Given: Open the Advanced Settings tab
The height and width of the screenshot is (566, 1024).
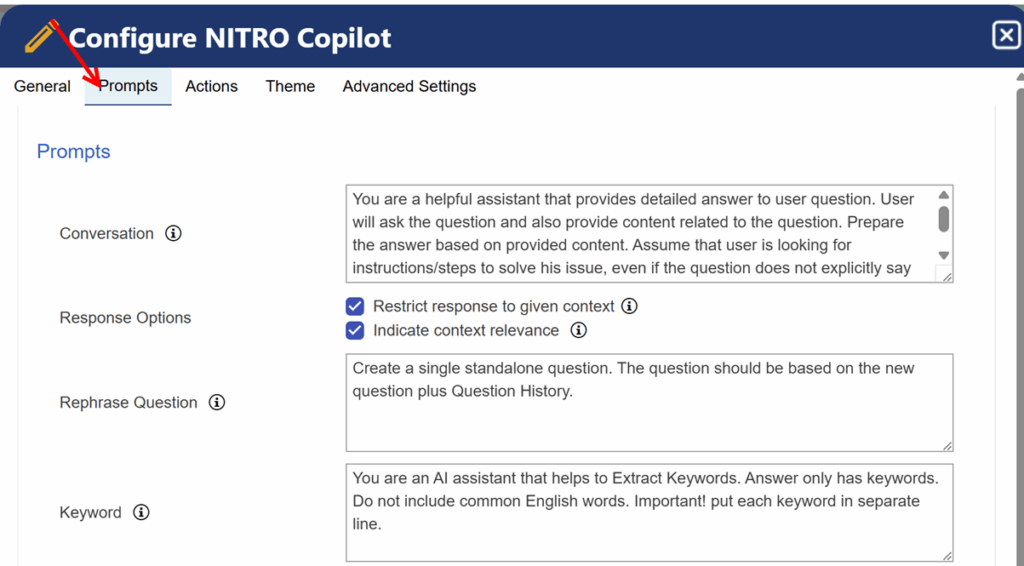Looking at the screenshot, I should pos(409,86).
